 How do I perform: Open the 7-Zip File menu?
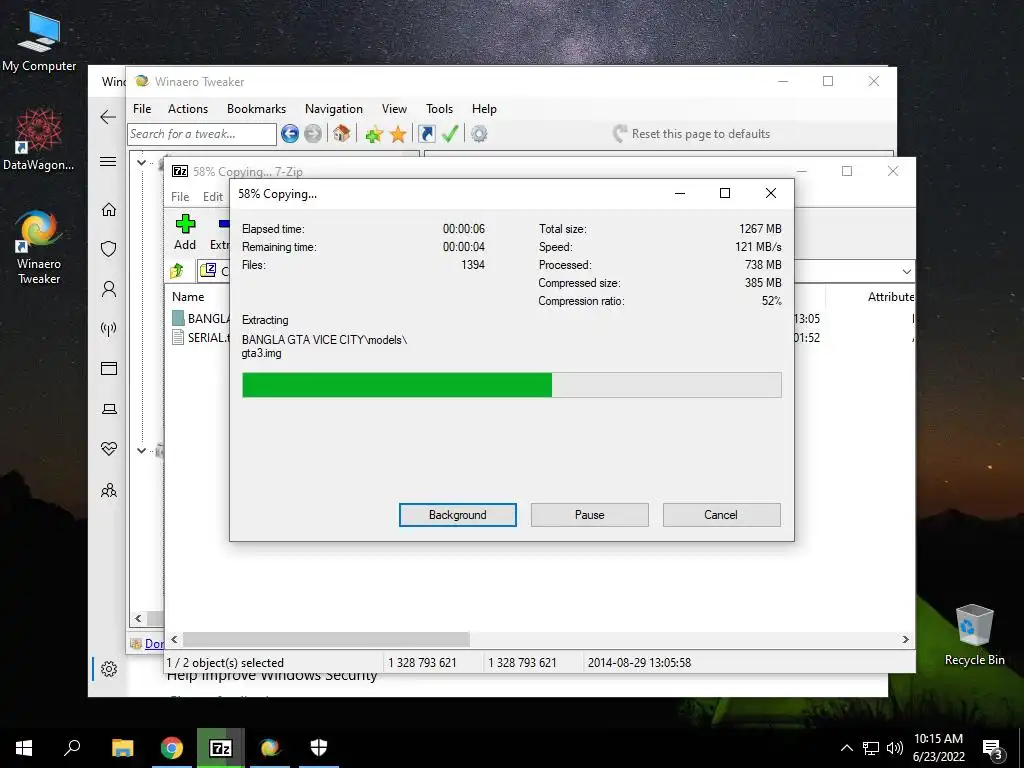pos(180,197)
